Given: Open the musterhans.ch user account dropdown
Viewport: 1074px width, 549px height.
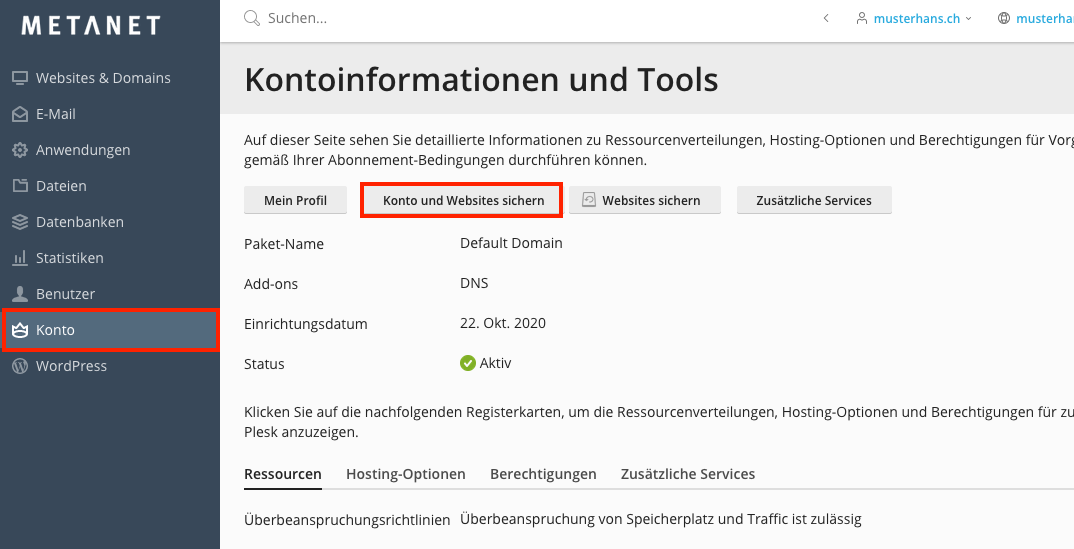Looking at the screenshot, I should [x=914, y=18].
